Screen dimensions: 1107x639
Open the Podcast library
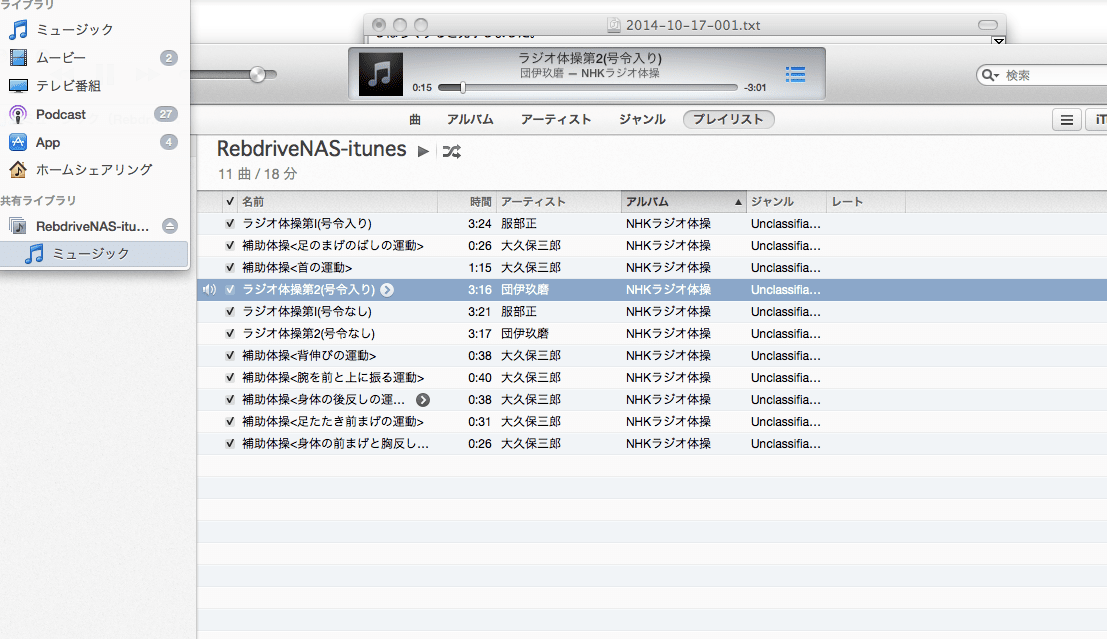tap(61, 114)
